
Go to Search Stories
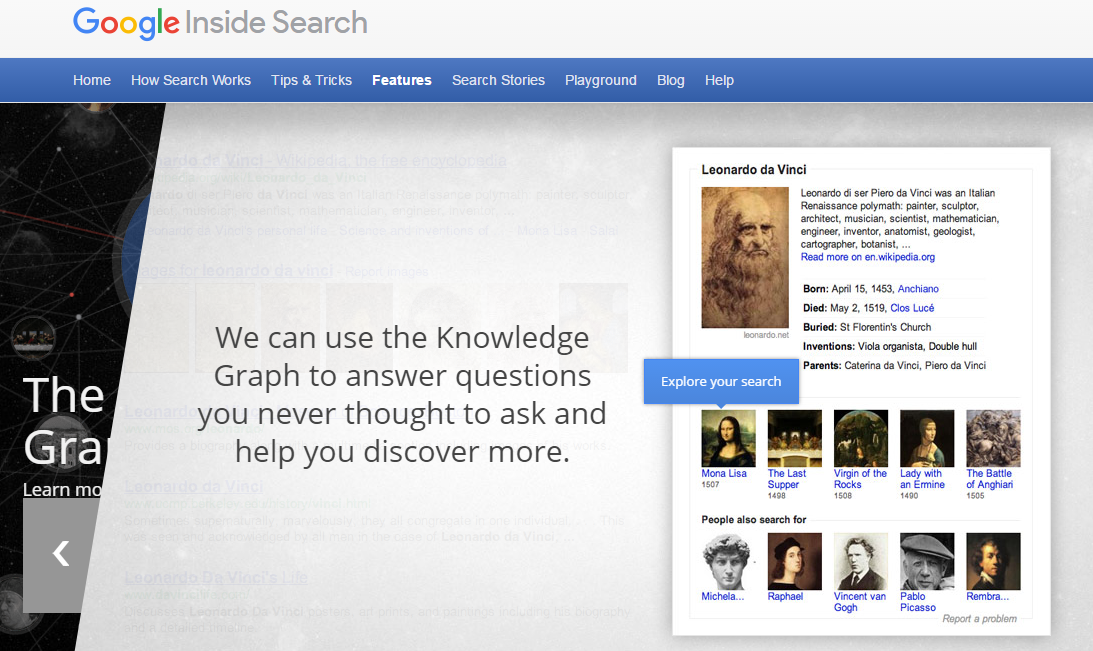tap(498, 80)
